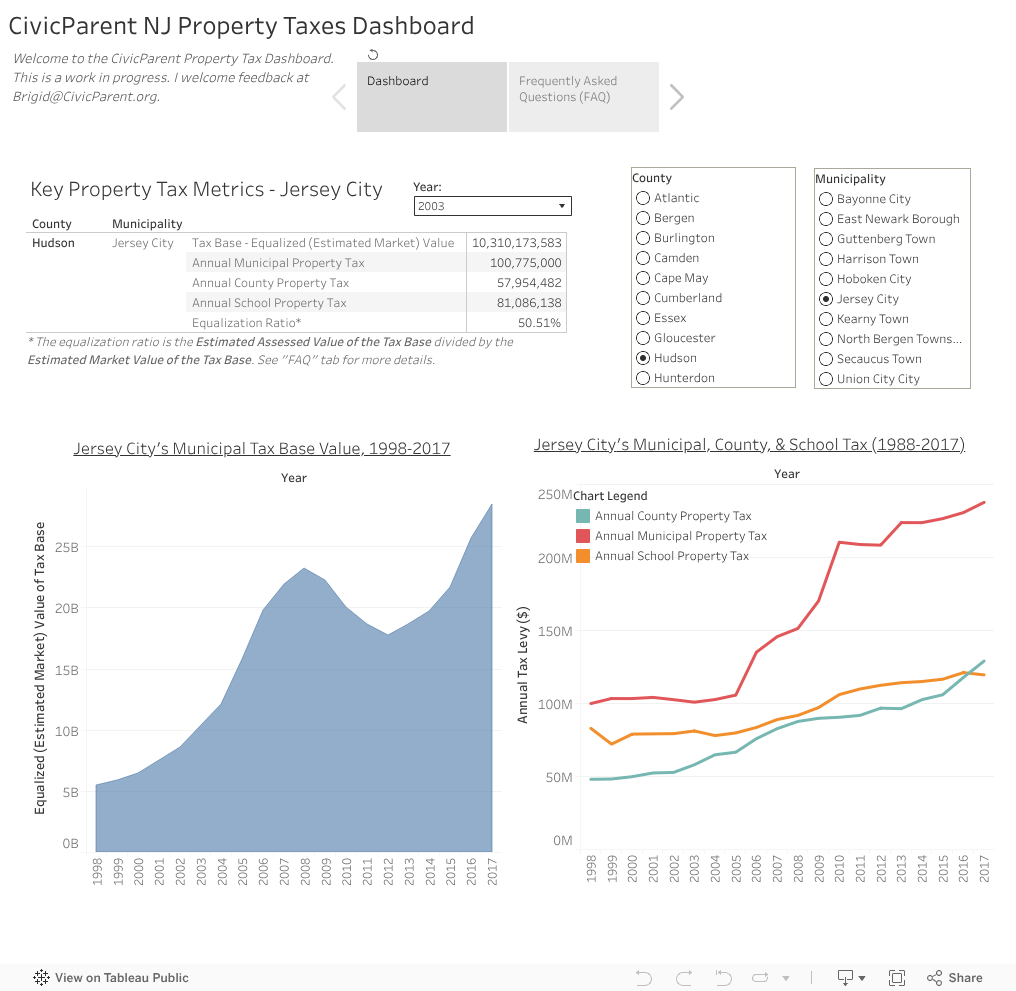Click the Share button

coord(954,977)
